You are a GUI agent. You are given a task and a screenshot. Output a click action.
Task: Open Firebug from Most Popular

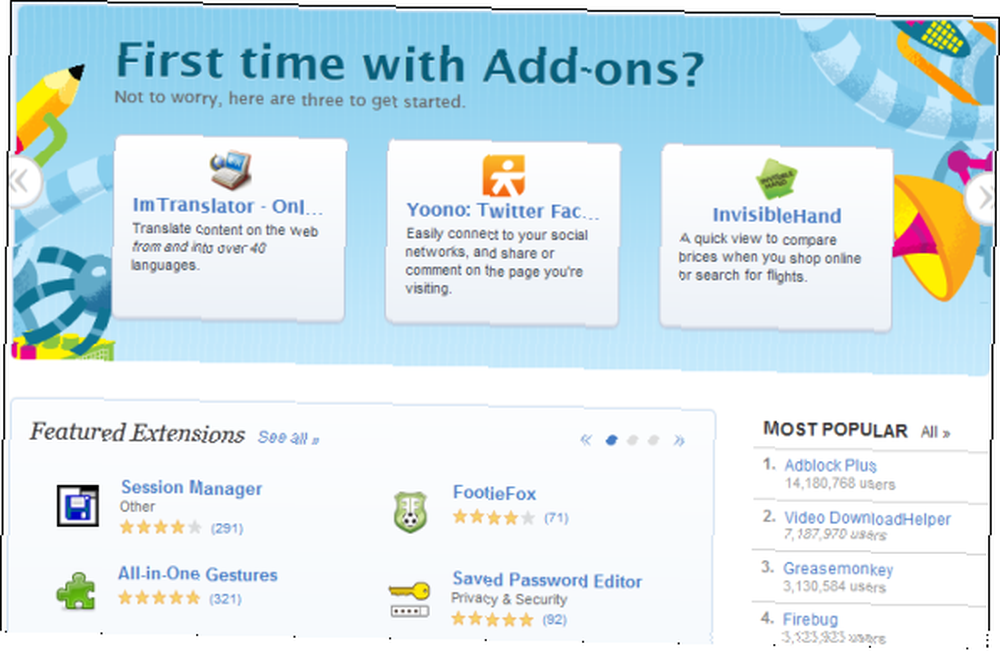point(811,619)
